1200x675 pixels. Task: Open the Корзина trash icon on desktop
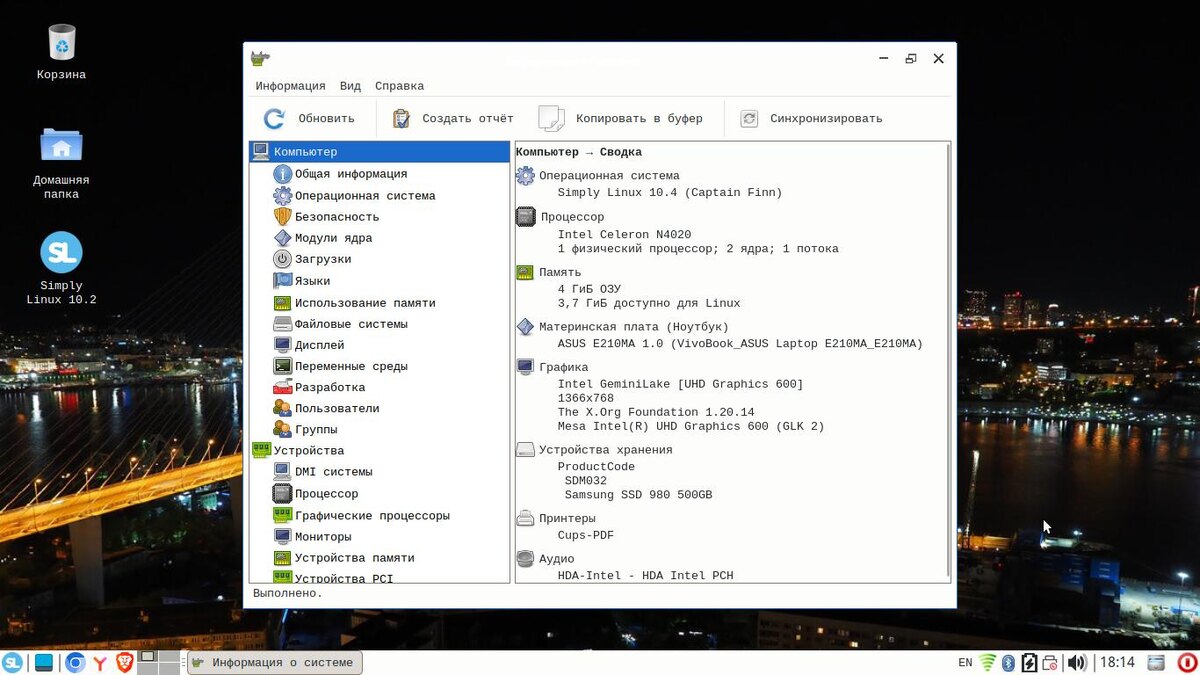click(x=62, y=43)
